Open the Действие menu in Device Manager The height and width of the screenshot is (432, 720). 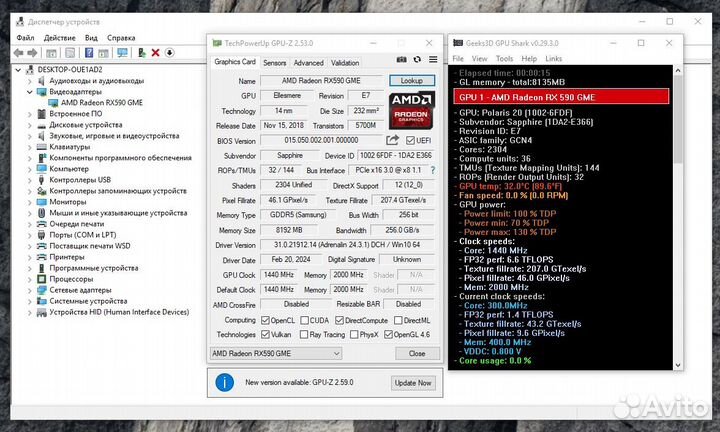pyautogui.click(x=60, y=38)
